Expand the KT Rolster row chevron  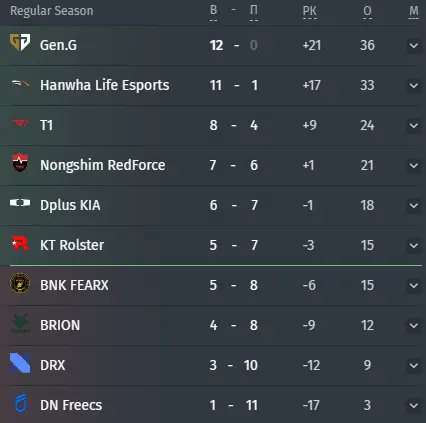point(414,245)
